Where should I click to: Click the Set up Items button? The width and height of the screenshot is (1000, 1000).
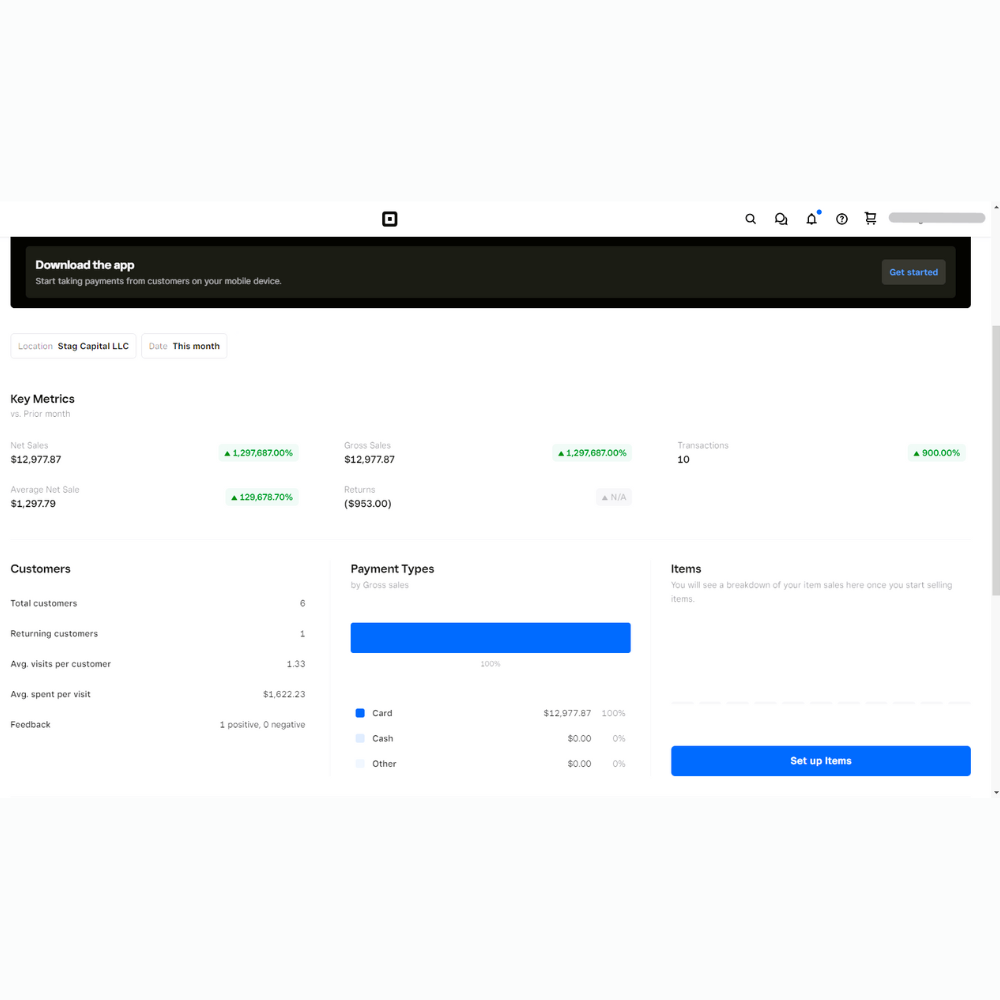click(x=820, y=761)
